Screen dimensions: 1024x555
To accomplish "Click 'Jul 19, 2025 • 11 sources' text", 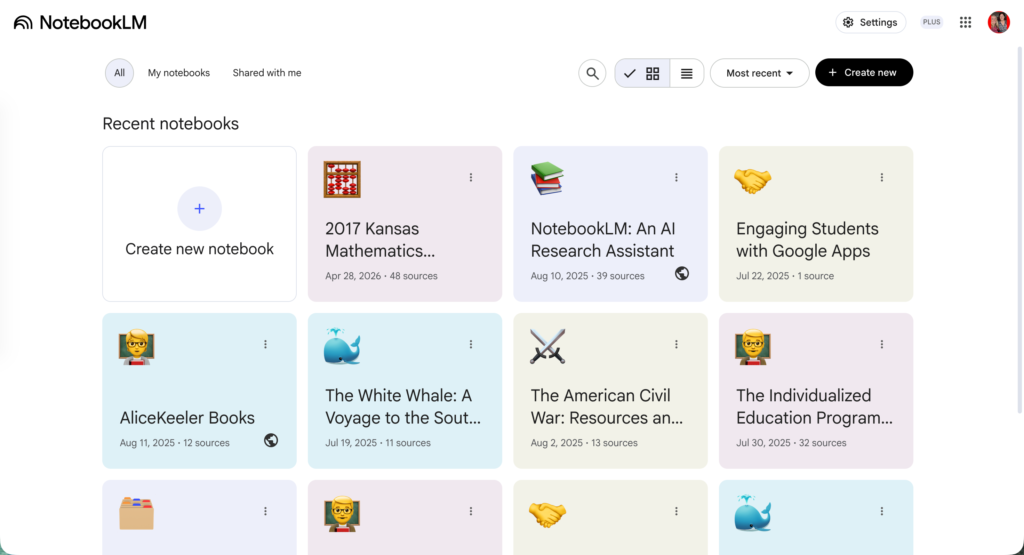I will point(378,443).
